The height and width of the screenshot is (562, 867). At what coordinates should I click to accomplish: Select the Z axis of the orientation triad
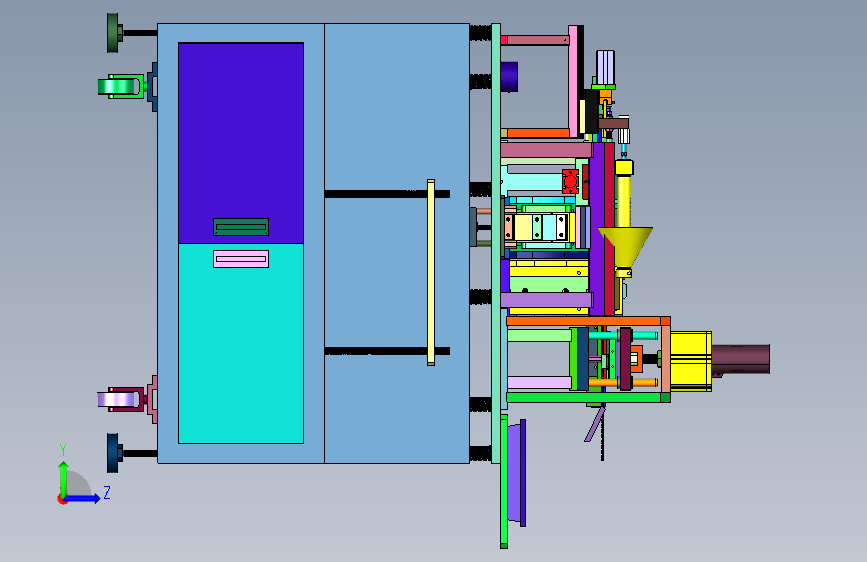83,498
